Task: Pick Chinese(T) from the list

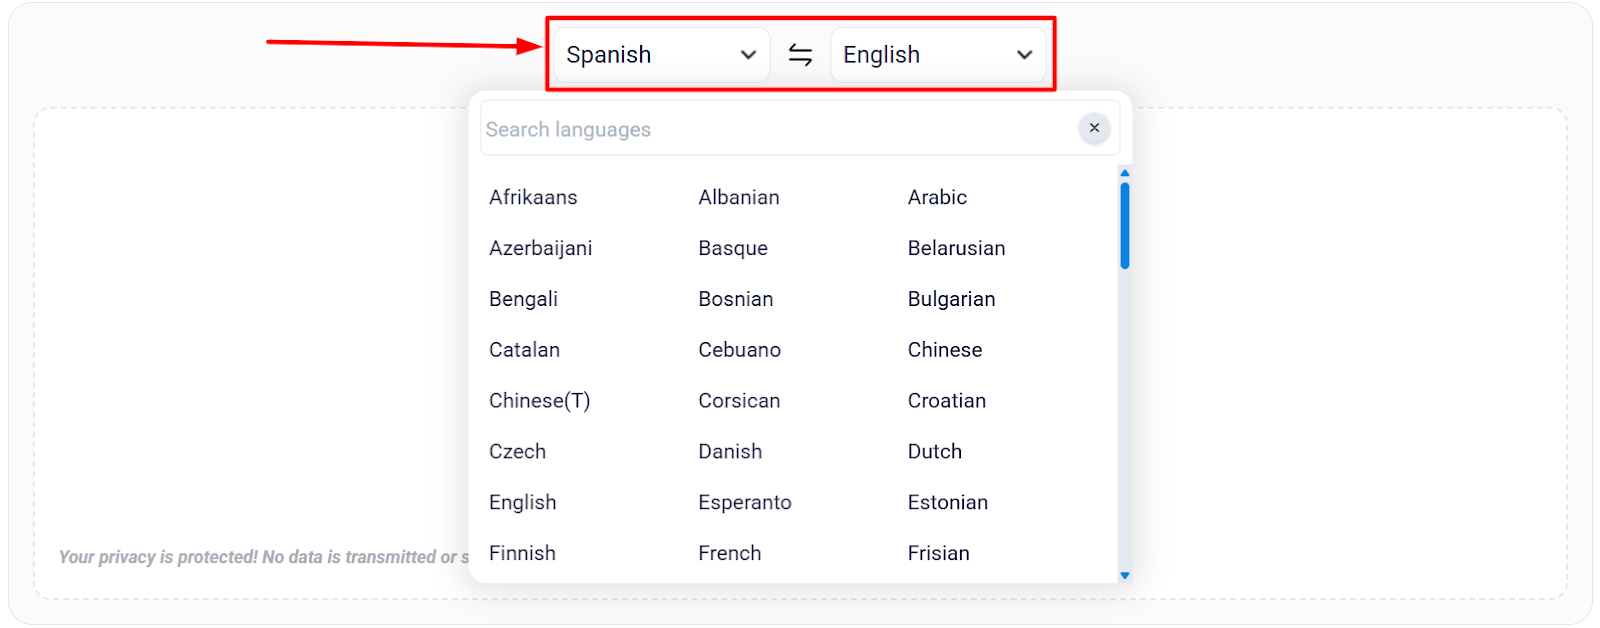Action: pyautogui.click(x=539, y=400)
